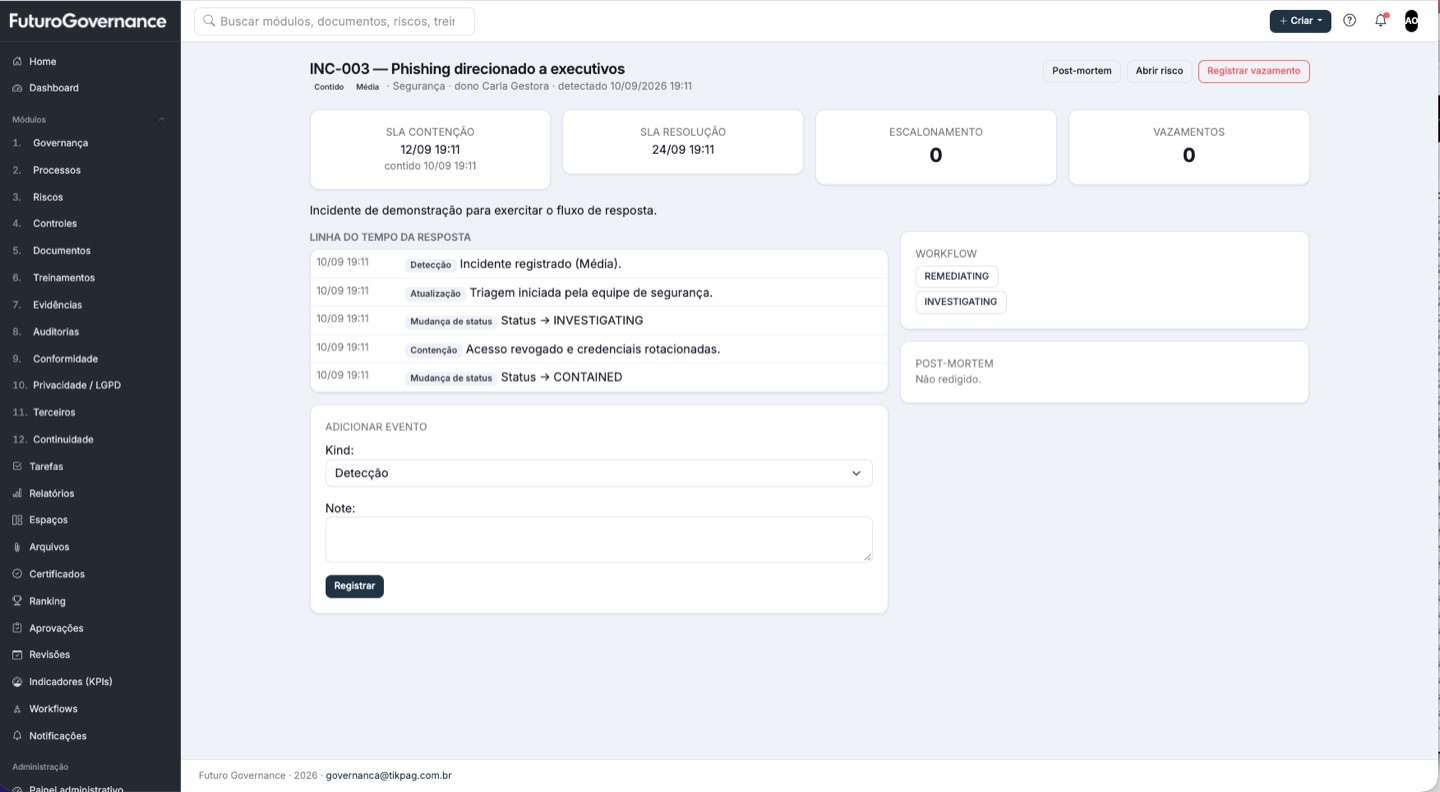1440x792 pixels.
Task: Click the Contido status badge
Action: pyautogui.click(x=329, y=87)
